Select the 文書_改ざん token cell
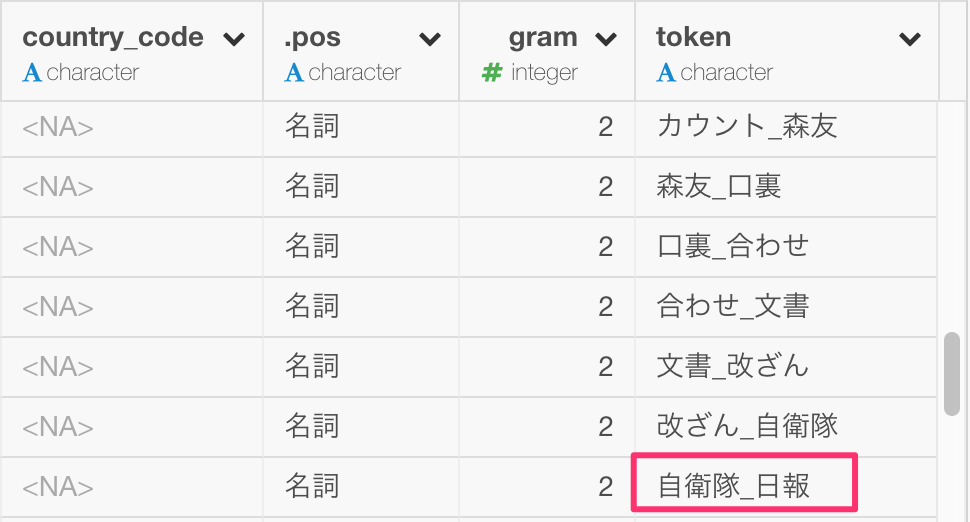 (x=786, y=367)
